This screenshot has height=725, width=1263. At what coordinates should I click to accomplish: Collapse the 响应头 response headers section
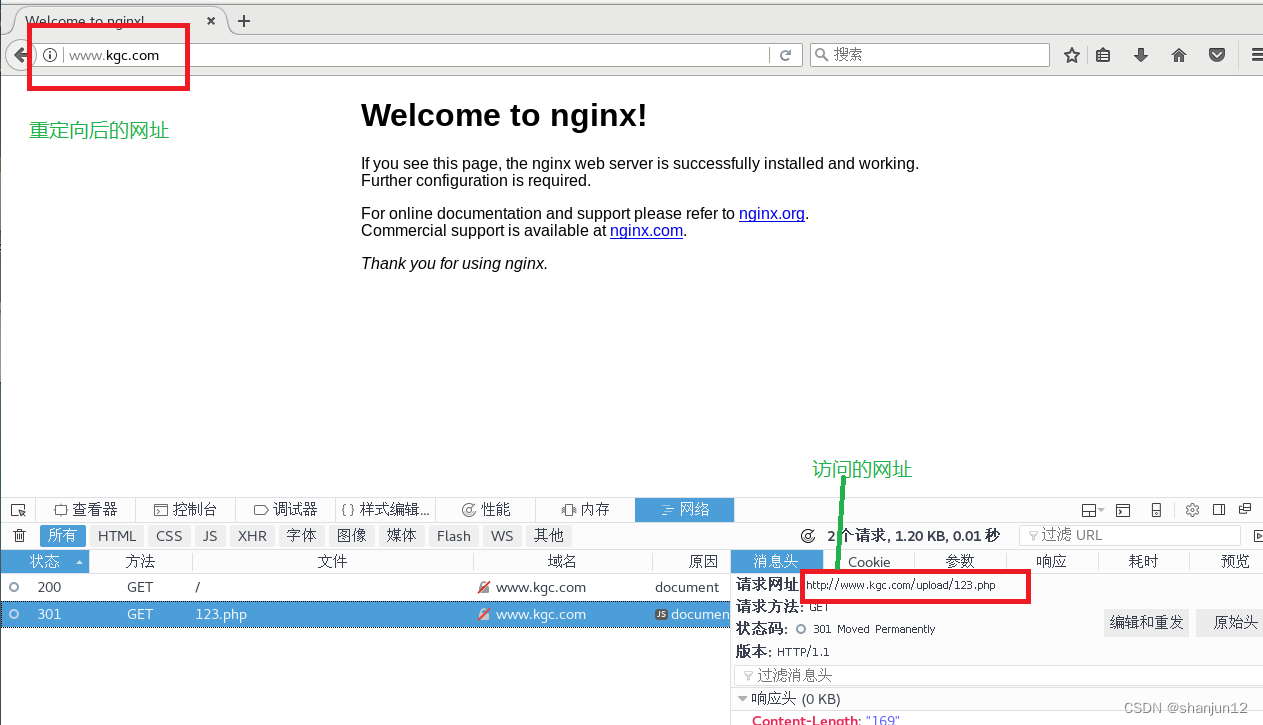click(x=742, y=699)
